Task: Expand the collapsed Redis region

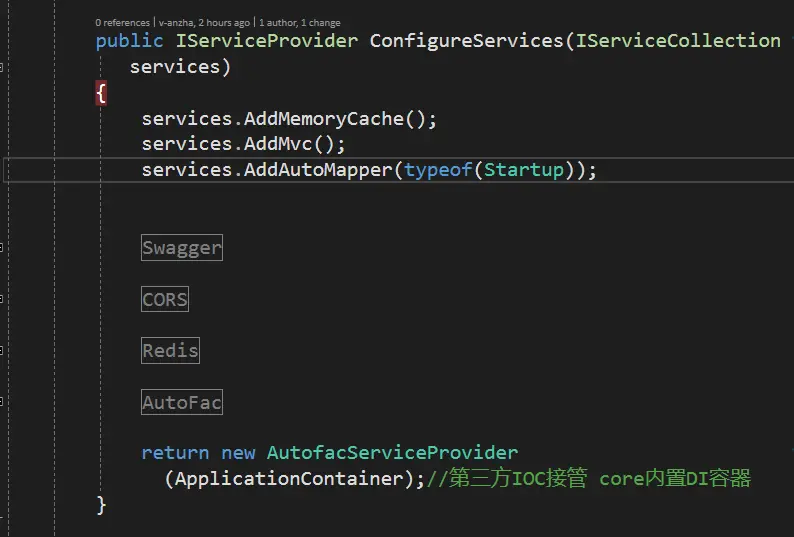Action: (171, 351)
